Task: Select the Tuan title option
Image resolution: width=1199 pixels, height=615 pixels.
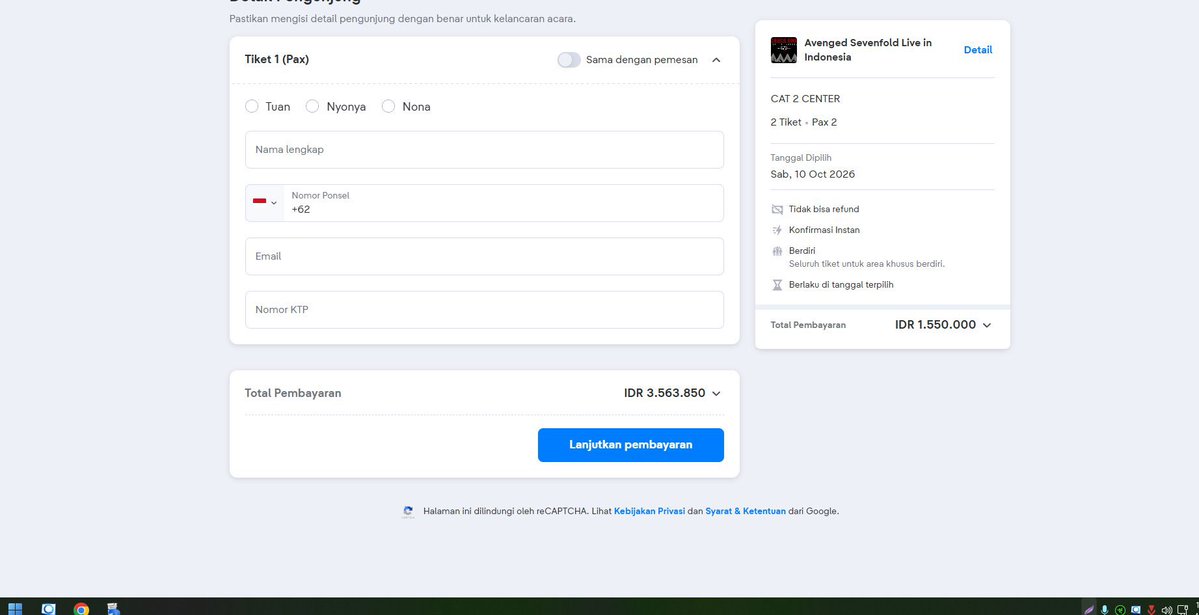Action: pyautogui.click(x=252, y=106)
